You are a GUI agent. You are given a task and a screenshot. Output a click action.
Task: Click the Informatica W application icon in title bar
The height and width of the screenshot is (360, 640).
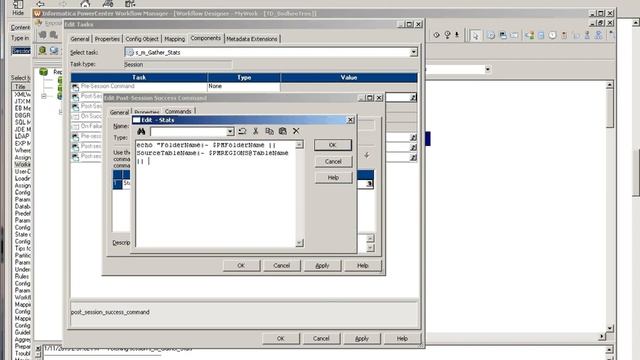tap(38, 13)
